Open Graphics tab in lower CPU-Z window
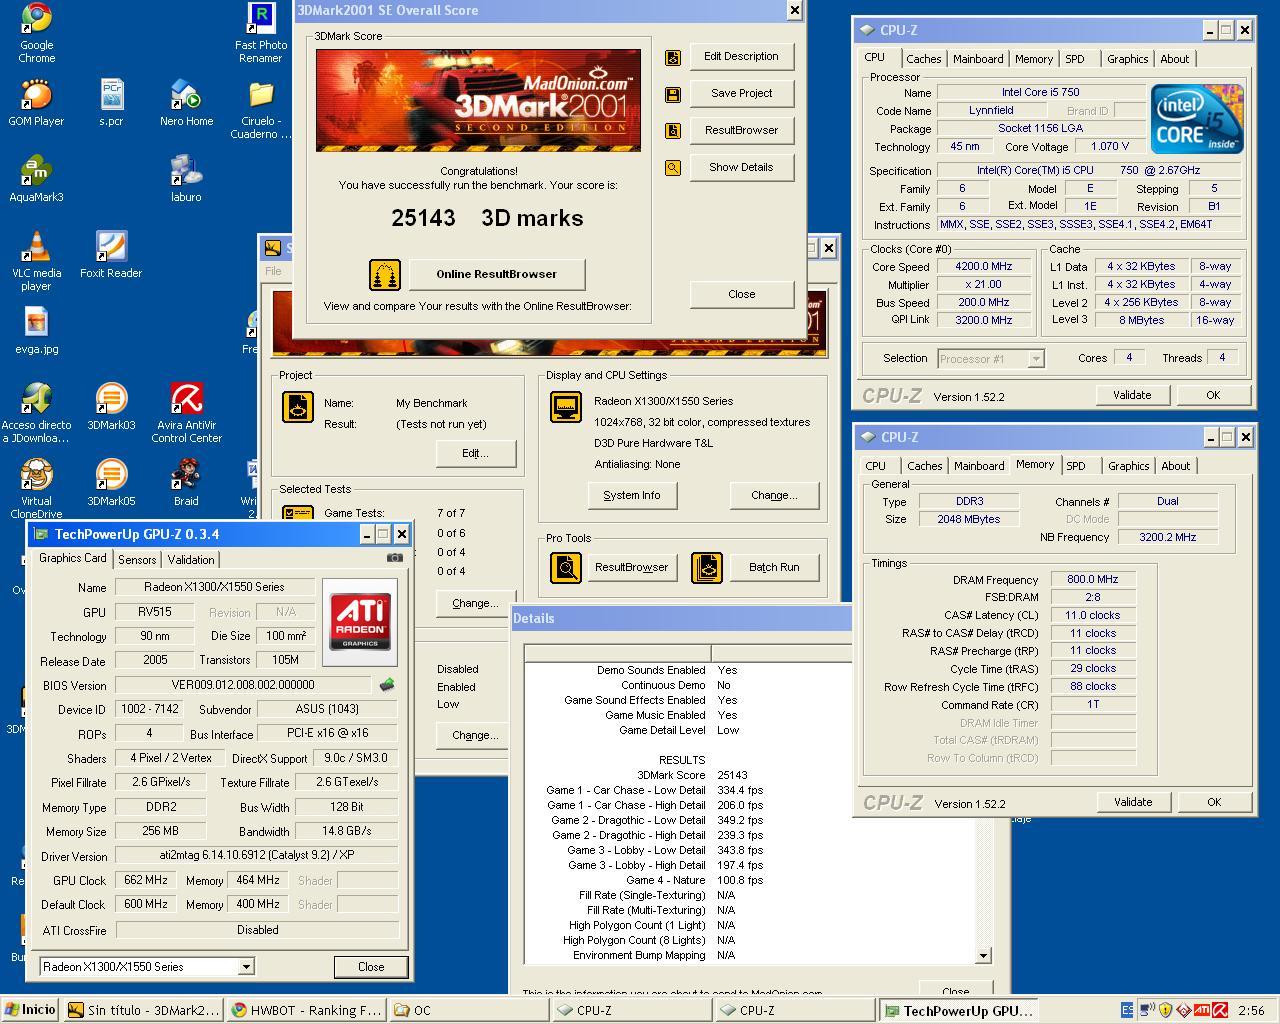Image resolution: width=1280 pixels, height=1024 pixels. [1129, 466]
